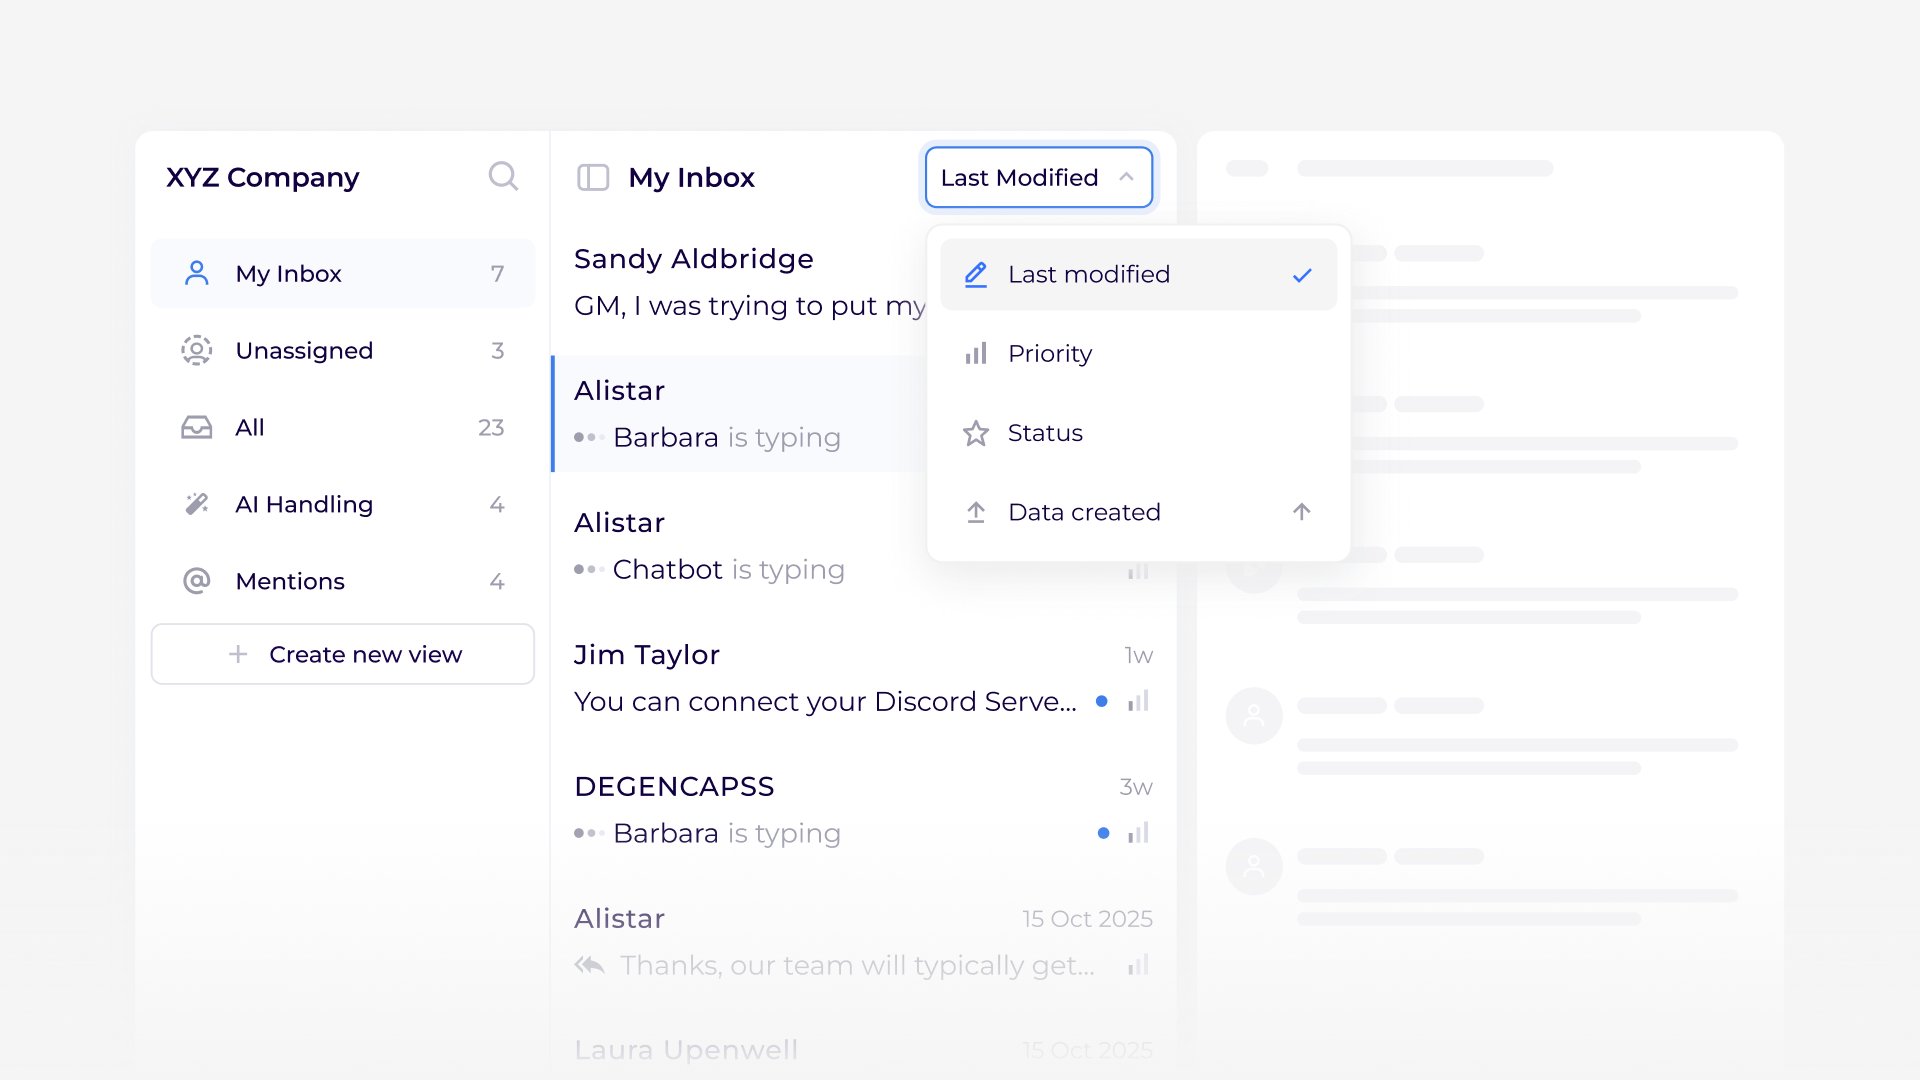This screenshot has width=1920, height=1080.
Task: Click the reply-all arrow icon in Alistar's Thanks message
Action: click(590, 965)
